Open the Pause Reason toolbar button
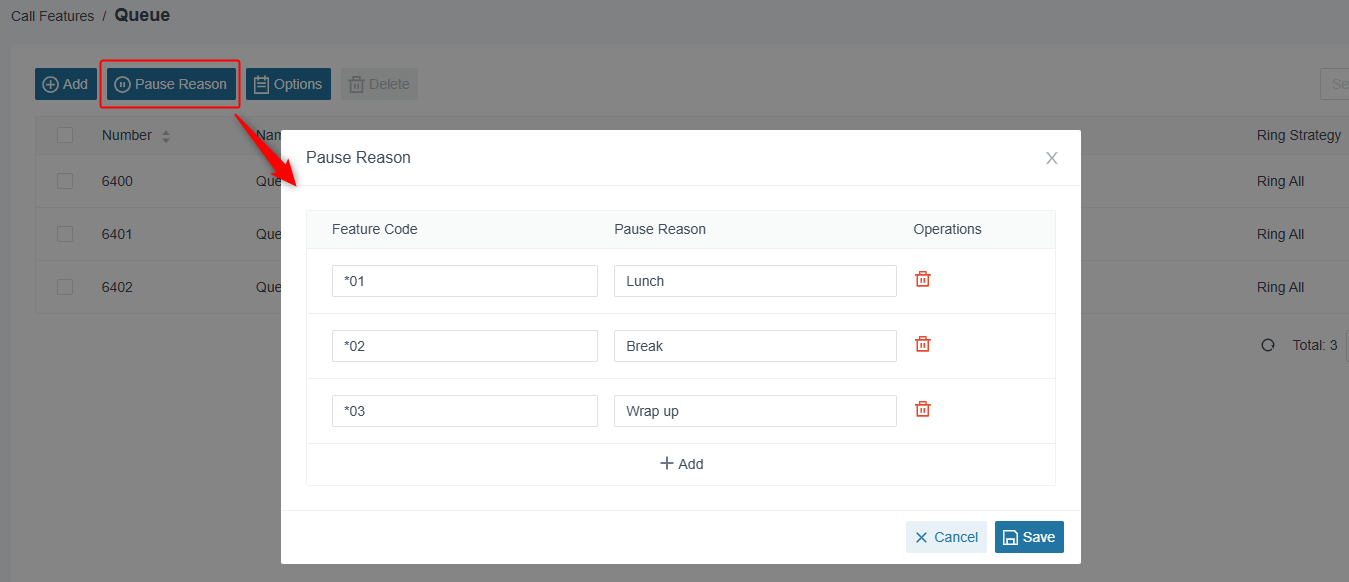 coord(171,84)
